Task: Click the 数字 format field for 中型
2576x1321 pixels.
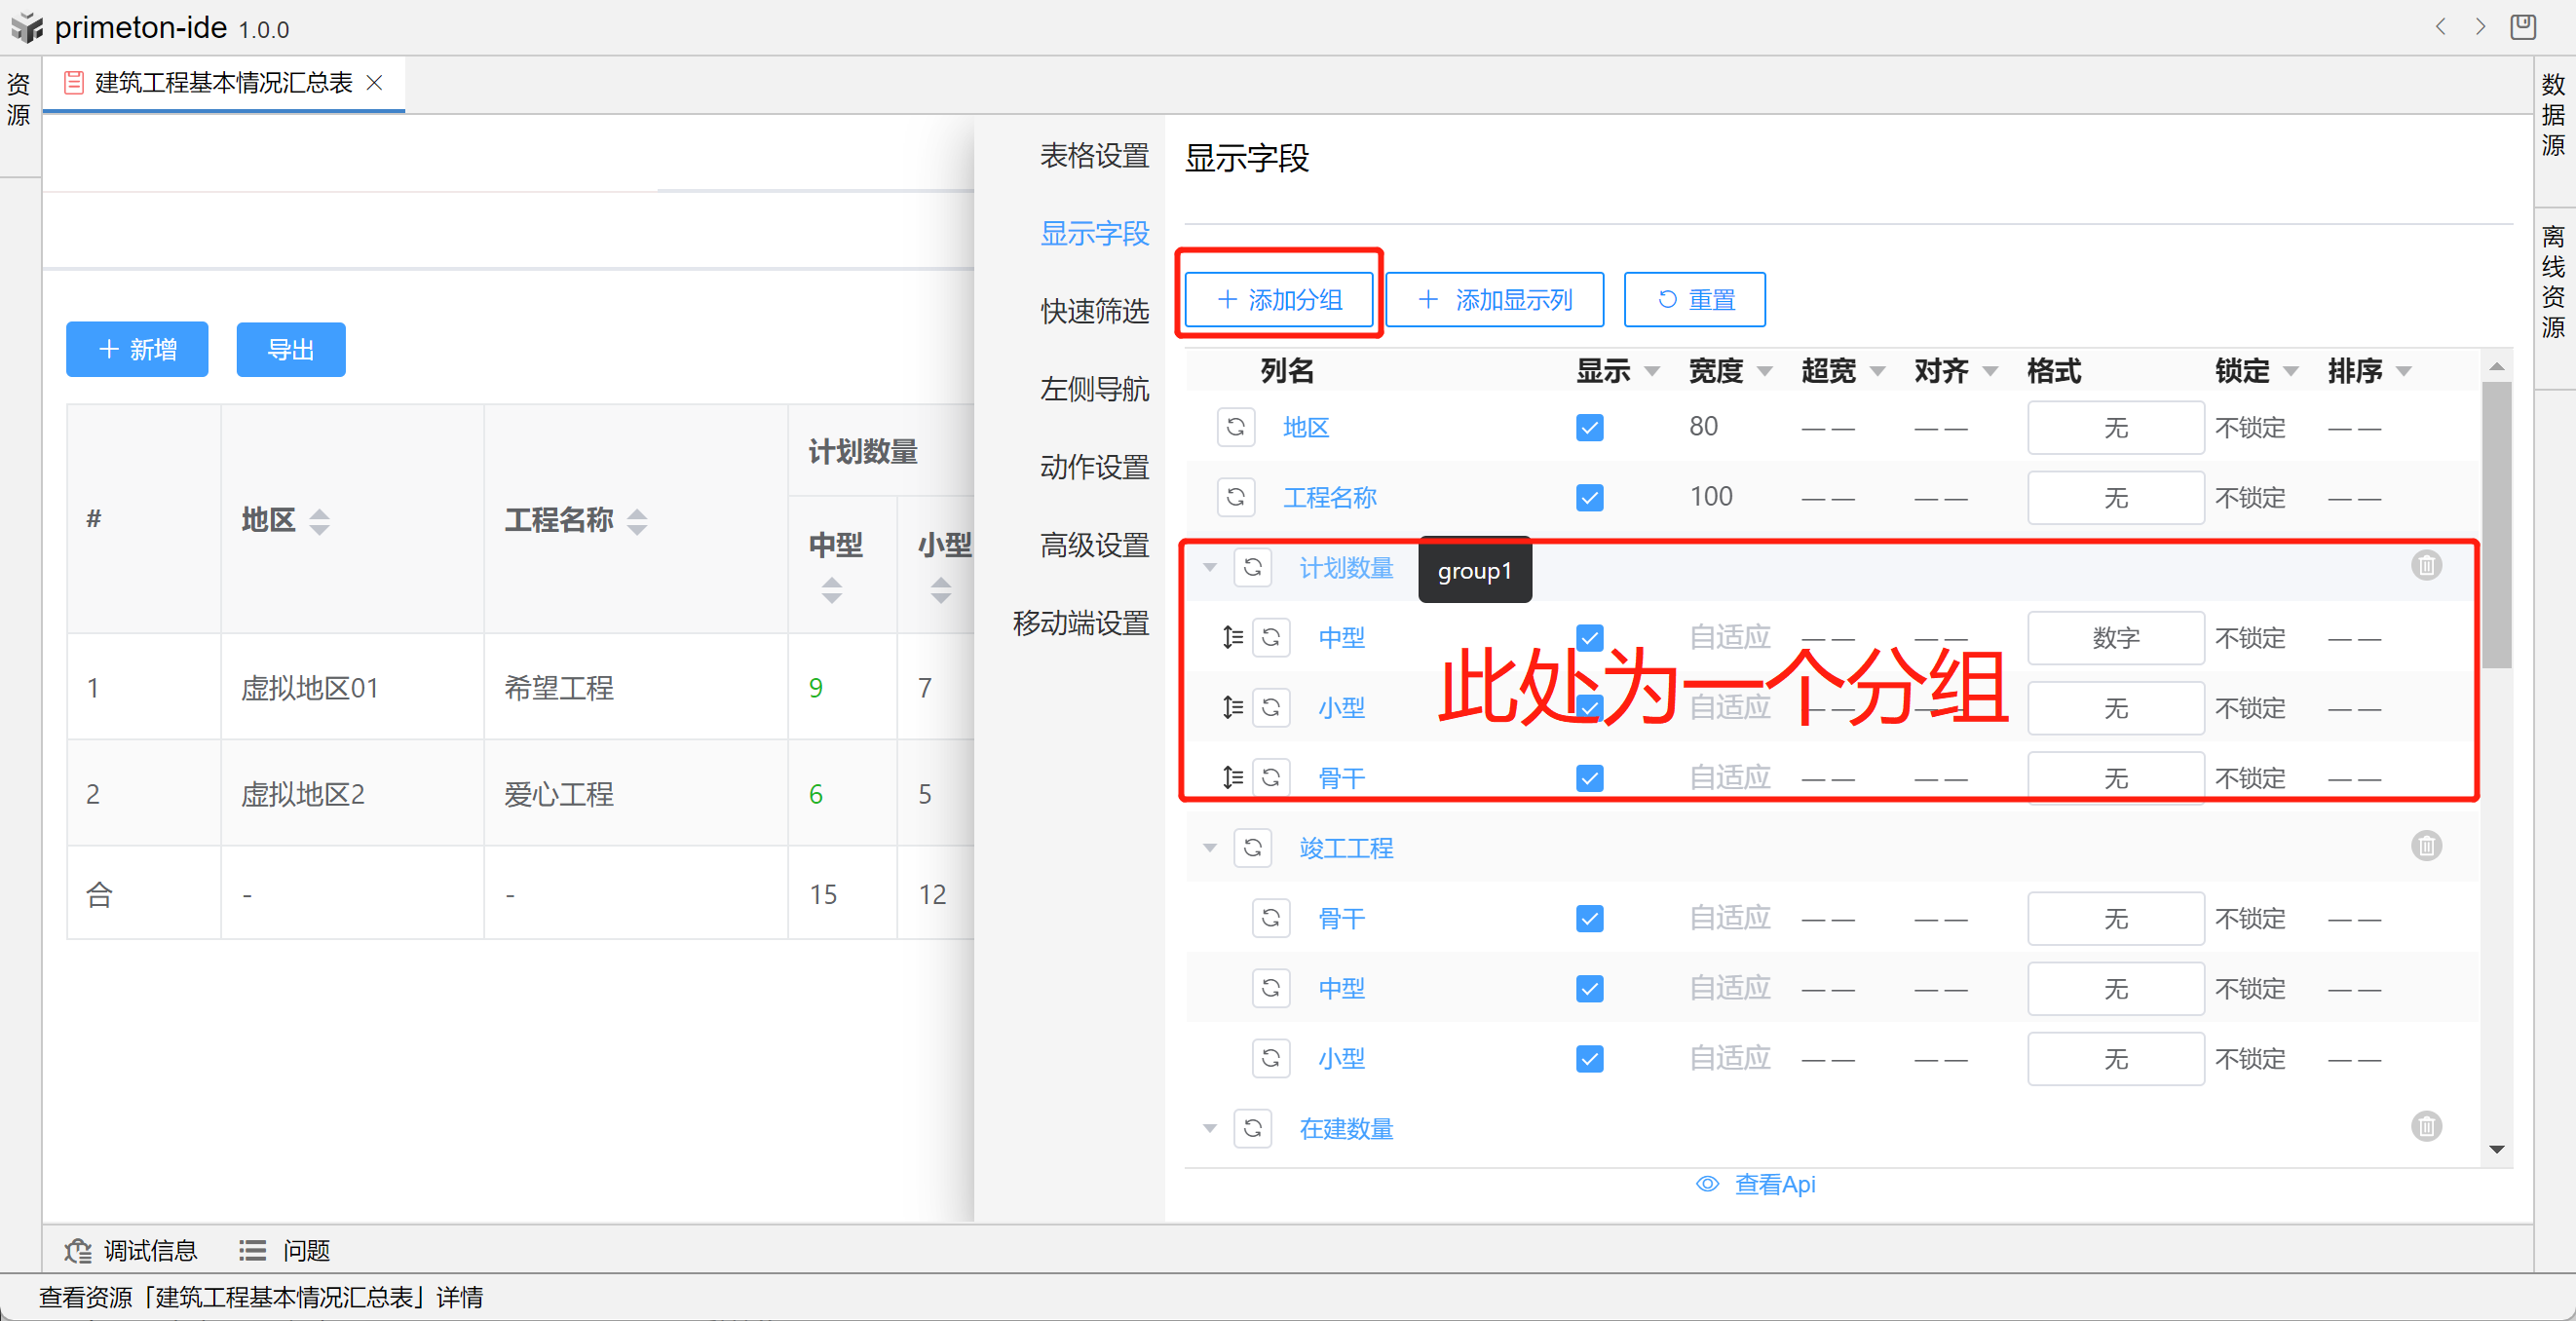Action: [2115, 637]
